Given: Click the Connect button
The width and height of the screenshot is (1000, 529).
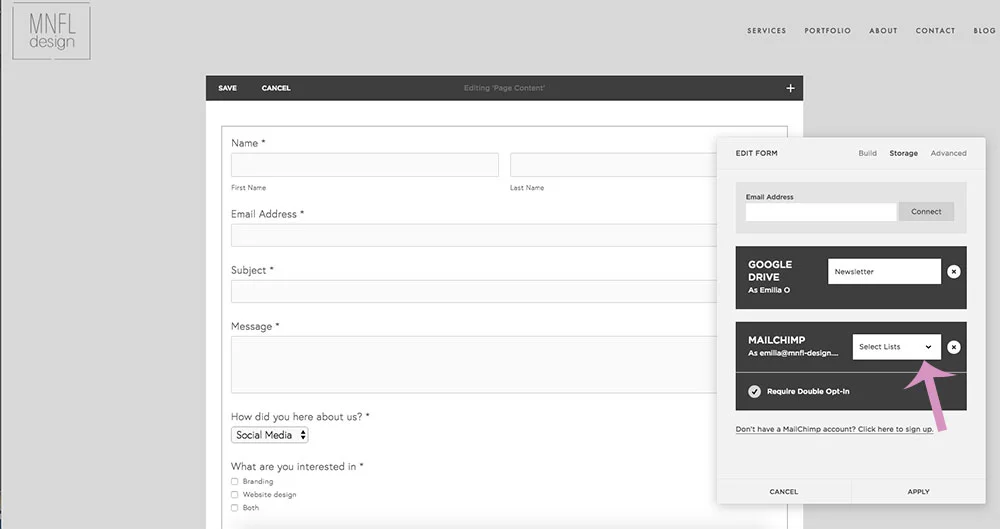Looking at the screenshot, I should (926, 212).
